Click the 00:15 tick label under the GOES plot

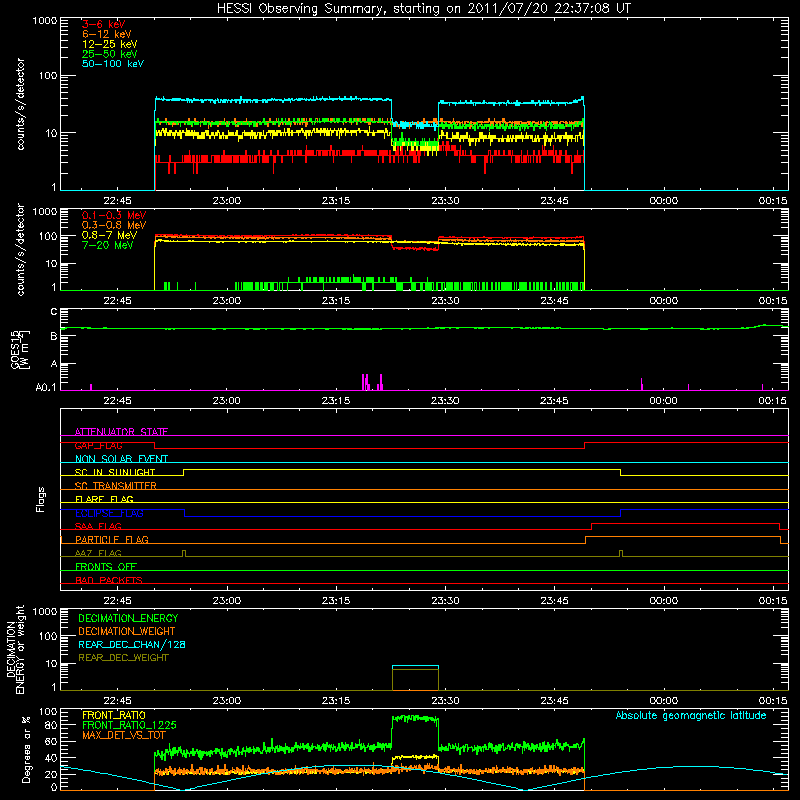coord(773,401)
